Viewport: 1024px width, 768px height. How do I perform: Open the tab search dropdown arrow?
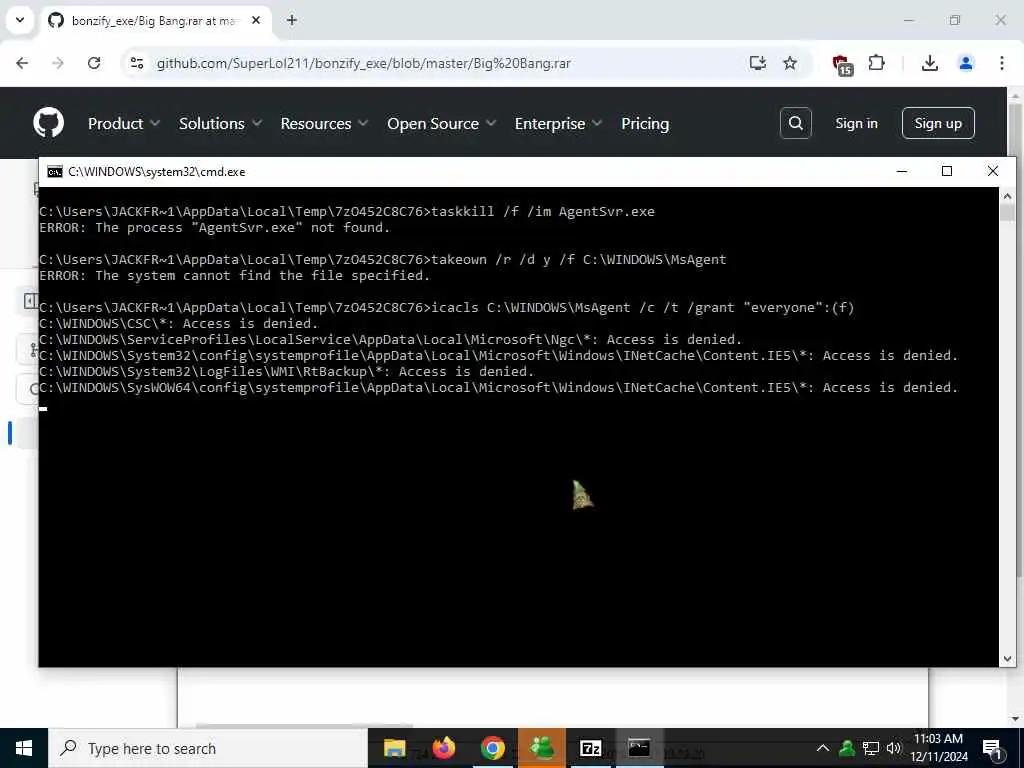[x=20, y=20]
